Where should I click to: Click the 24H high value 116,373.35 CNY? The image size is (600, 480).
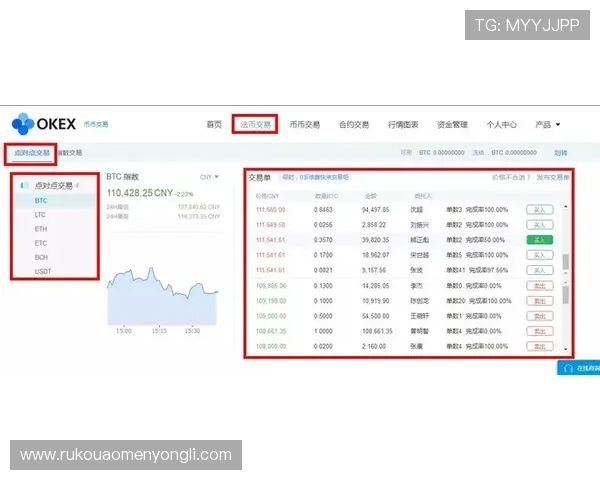(199, 217)
